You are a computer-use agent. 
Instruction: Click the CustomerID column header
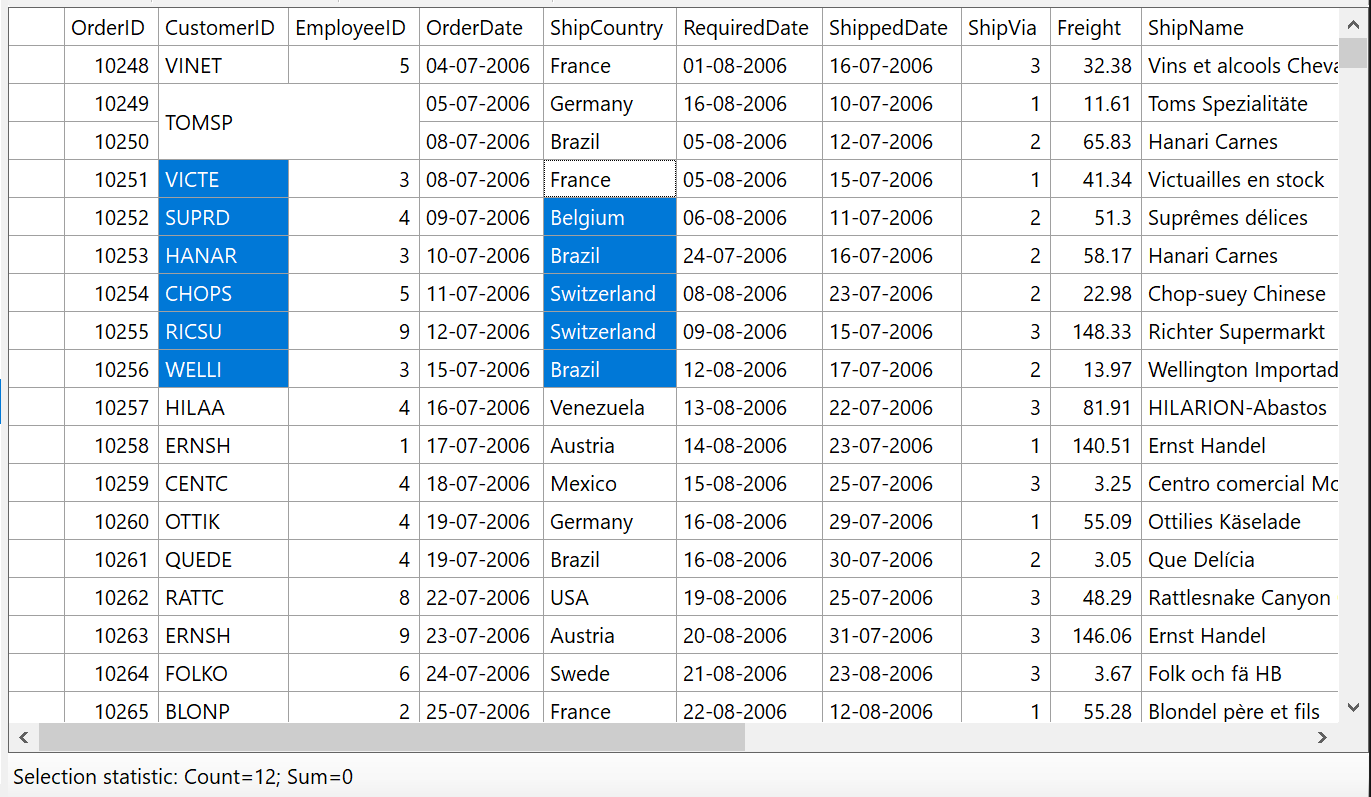coord(223,28)
